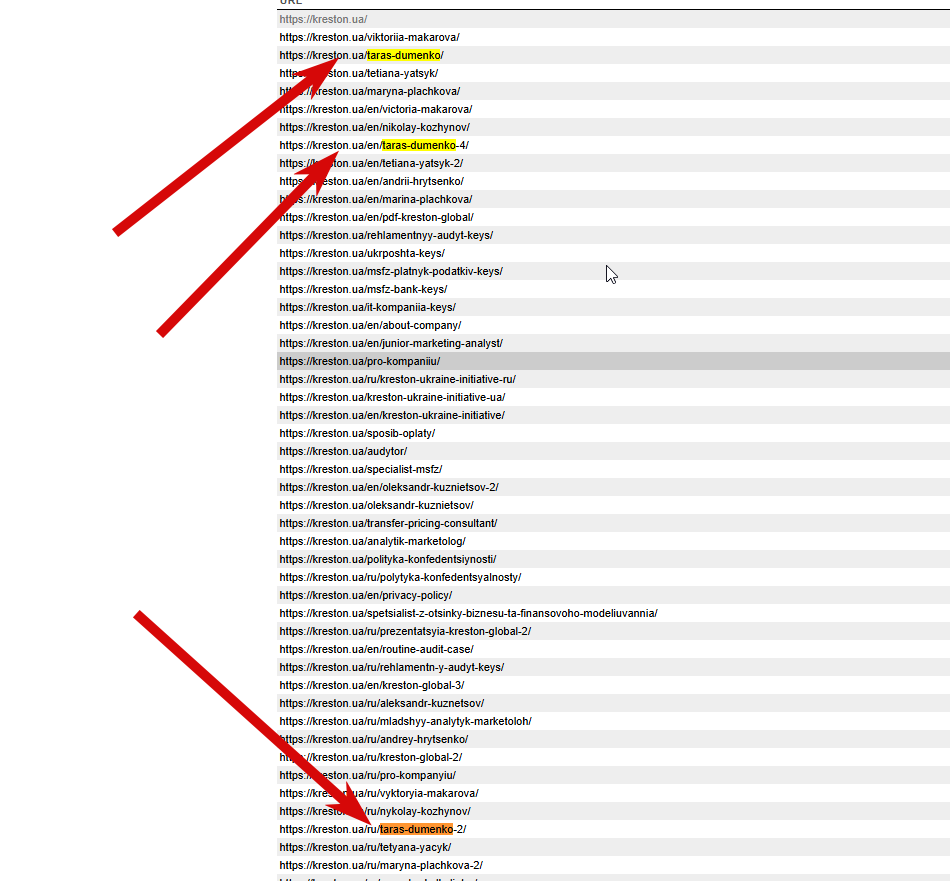Select the en/victoria-makarova URL row
Viewport: 950px width, 881px height.
pos(613,109)
